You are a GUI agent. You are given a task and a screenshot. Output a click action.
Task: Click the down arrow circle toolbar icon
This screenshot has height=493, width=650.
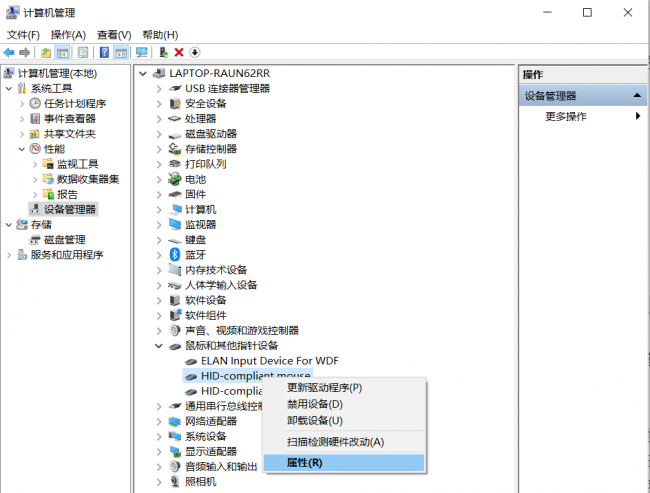(x=194, y=52)
